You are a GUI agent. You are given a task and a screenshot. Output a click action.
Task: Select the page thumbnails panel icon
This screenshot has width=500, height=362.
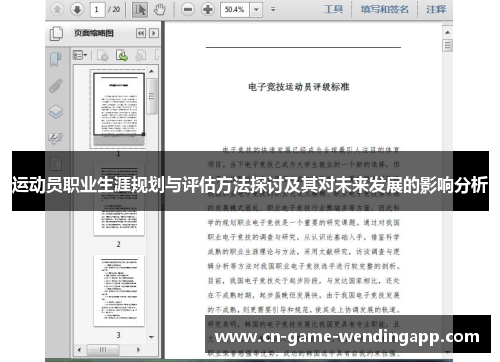coord(56,33)
